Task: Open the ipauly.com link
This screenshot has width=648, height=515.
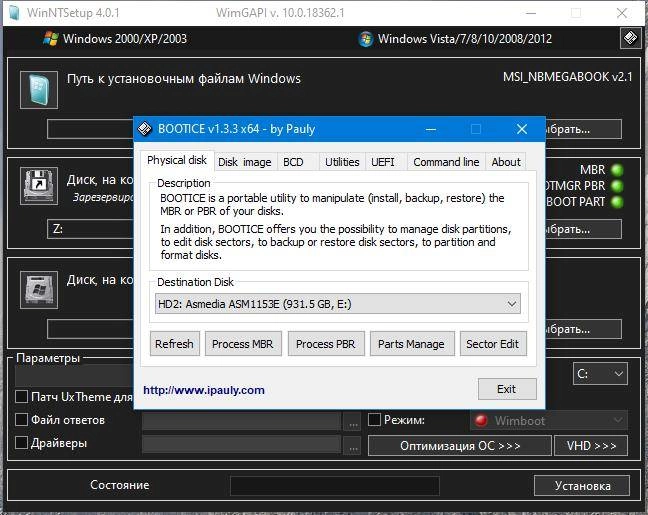Action: coord(204,390)
